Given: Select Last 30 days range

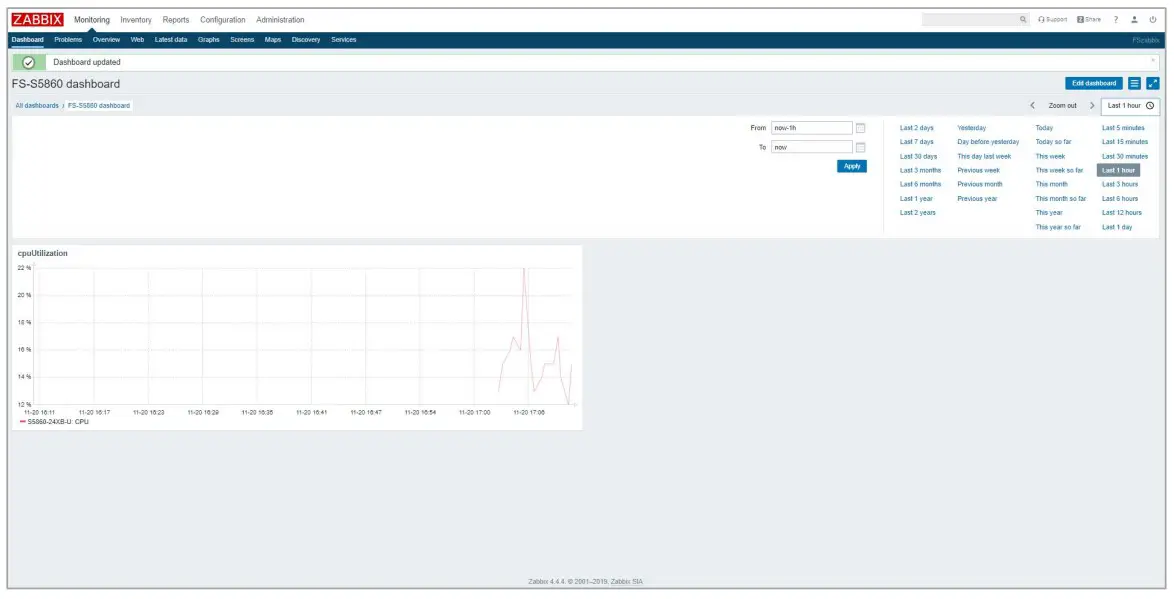Looking at the screenshot, I should coord(918,156).
